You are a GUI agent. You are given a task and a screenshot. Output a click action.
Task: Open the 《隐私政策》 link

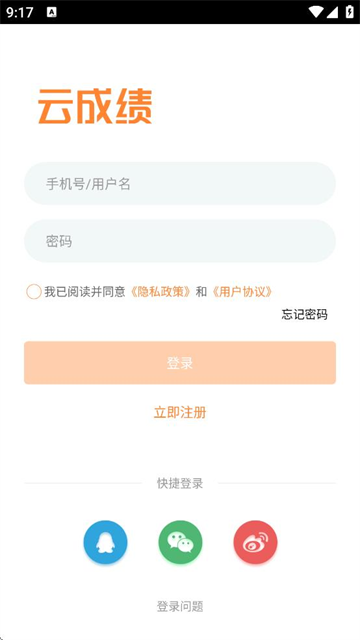coord(160,292)
